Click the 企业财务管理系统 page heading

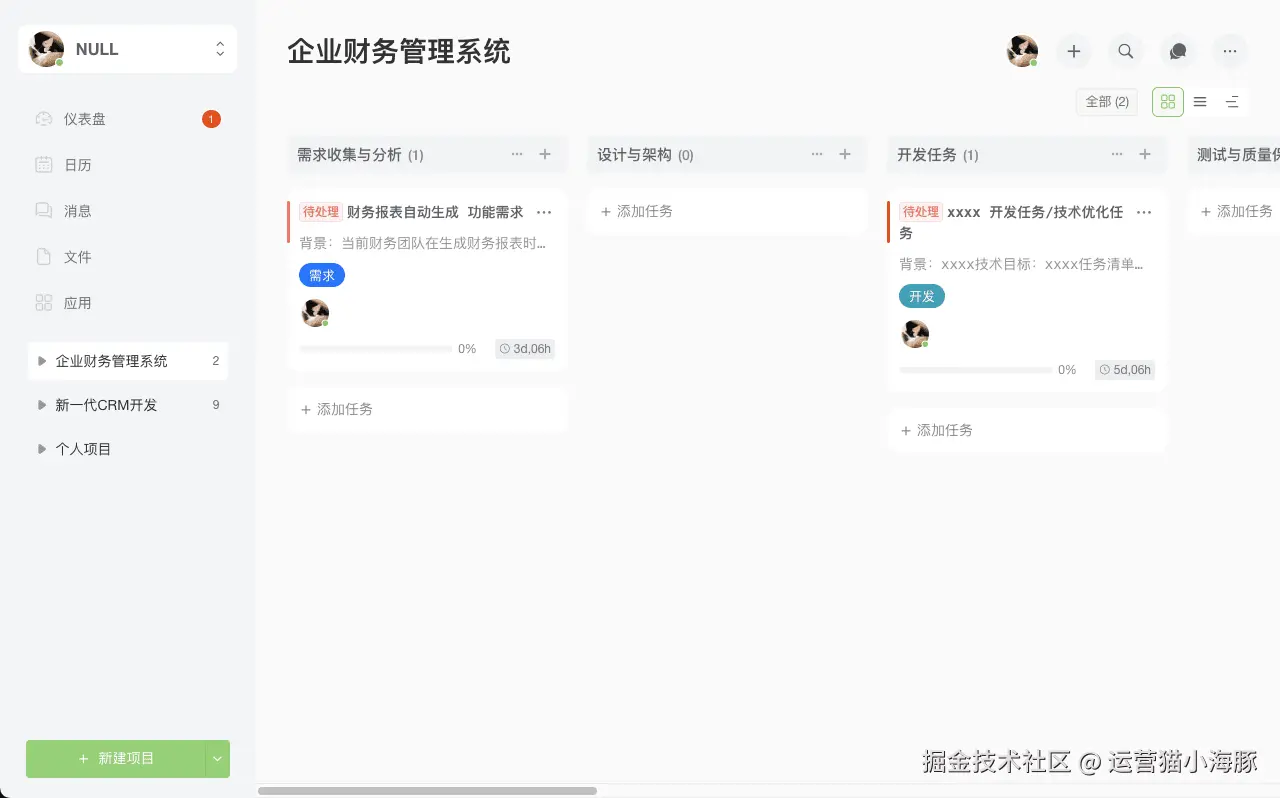(399, 52)
